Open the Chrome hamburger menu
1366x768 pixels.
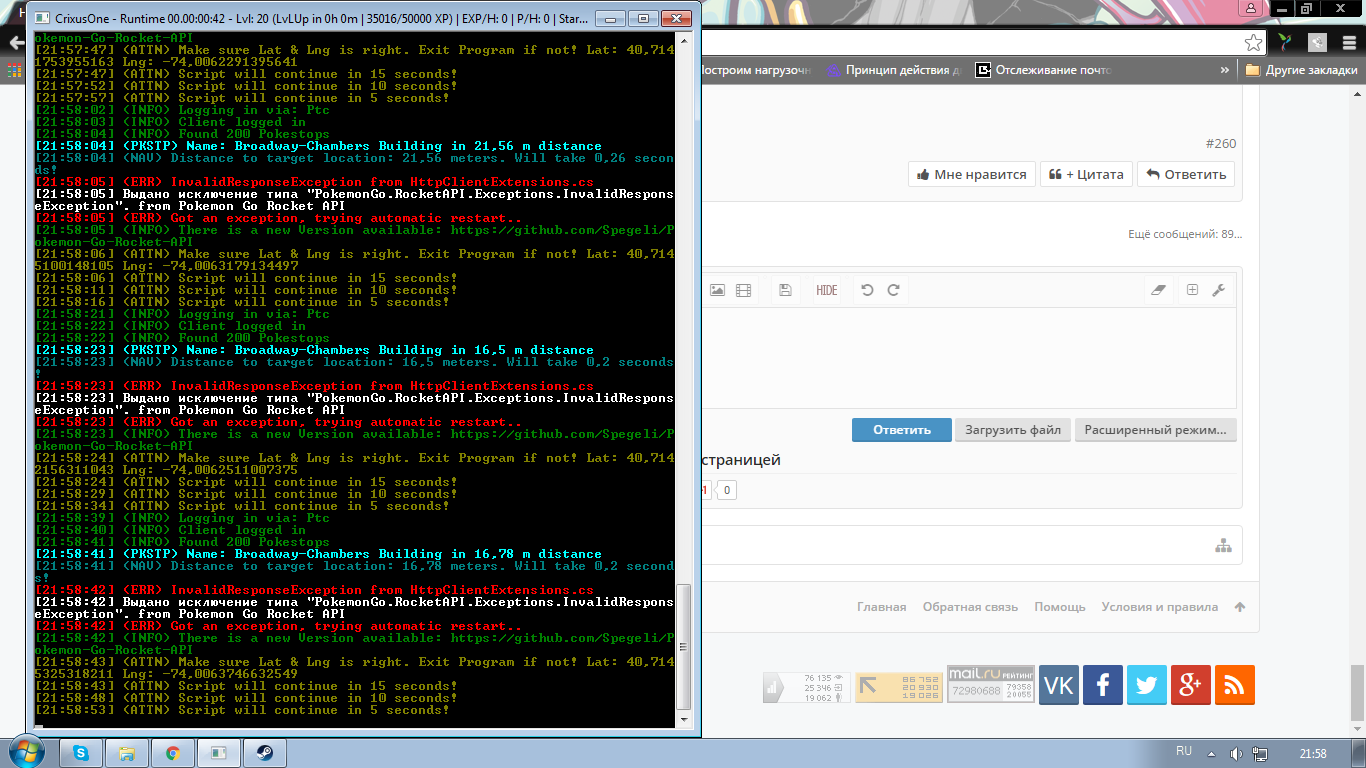[x=1348, y=43]
